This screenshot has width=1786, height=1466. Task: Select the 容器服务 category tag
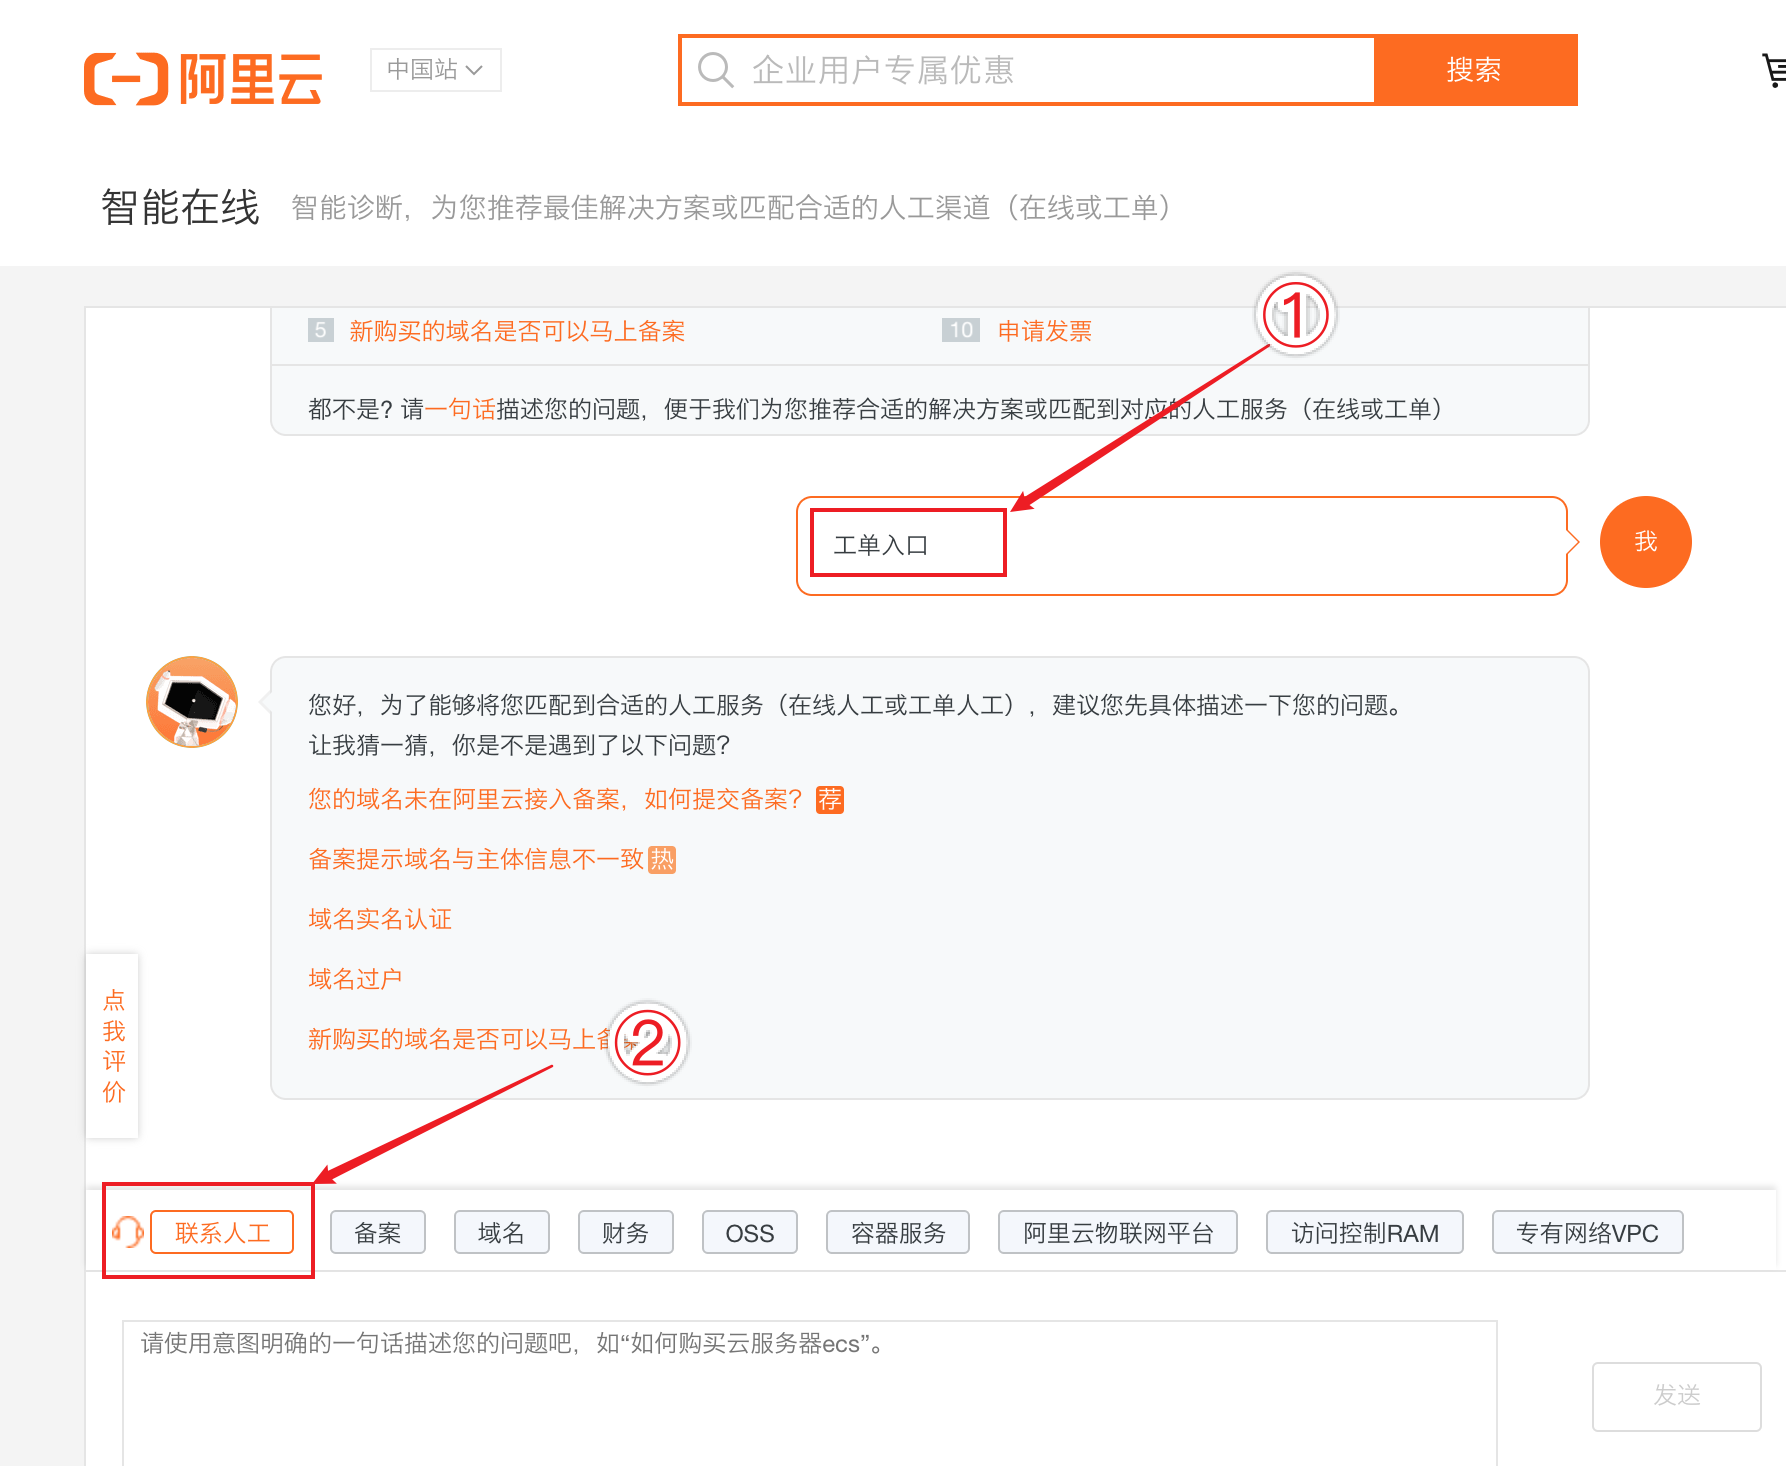[x=898, y=1232]
